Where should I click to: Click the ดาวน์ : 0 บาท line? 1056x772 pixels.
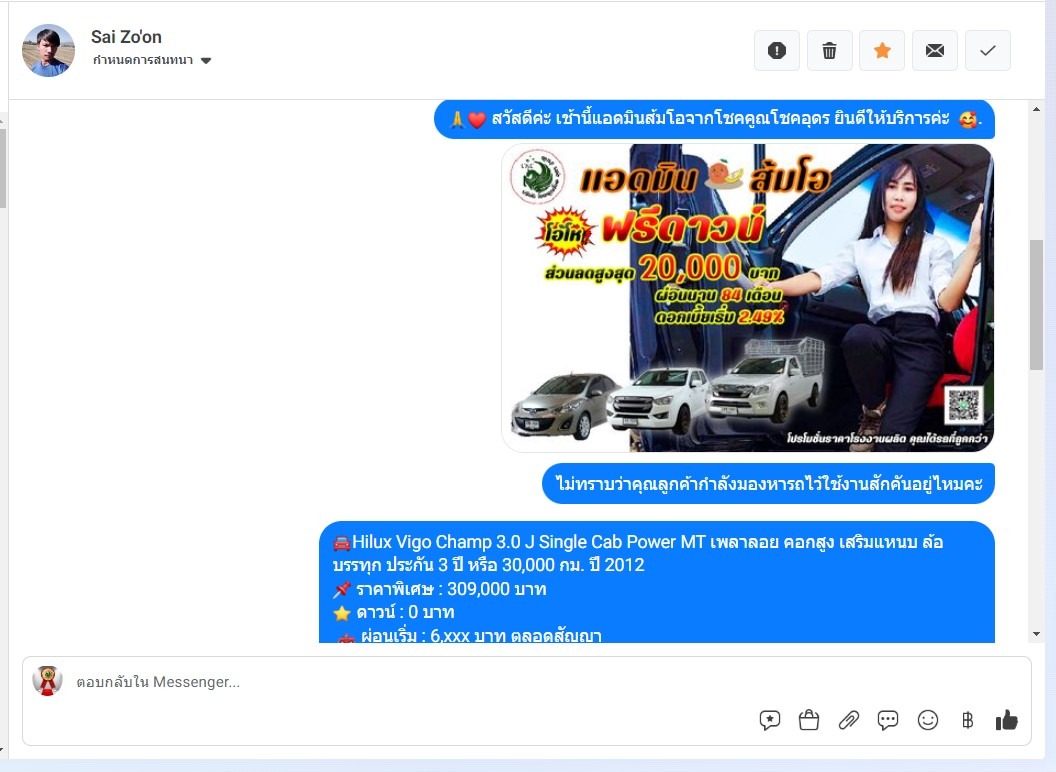(394, 612)
